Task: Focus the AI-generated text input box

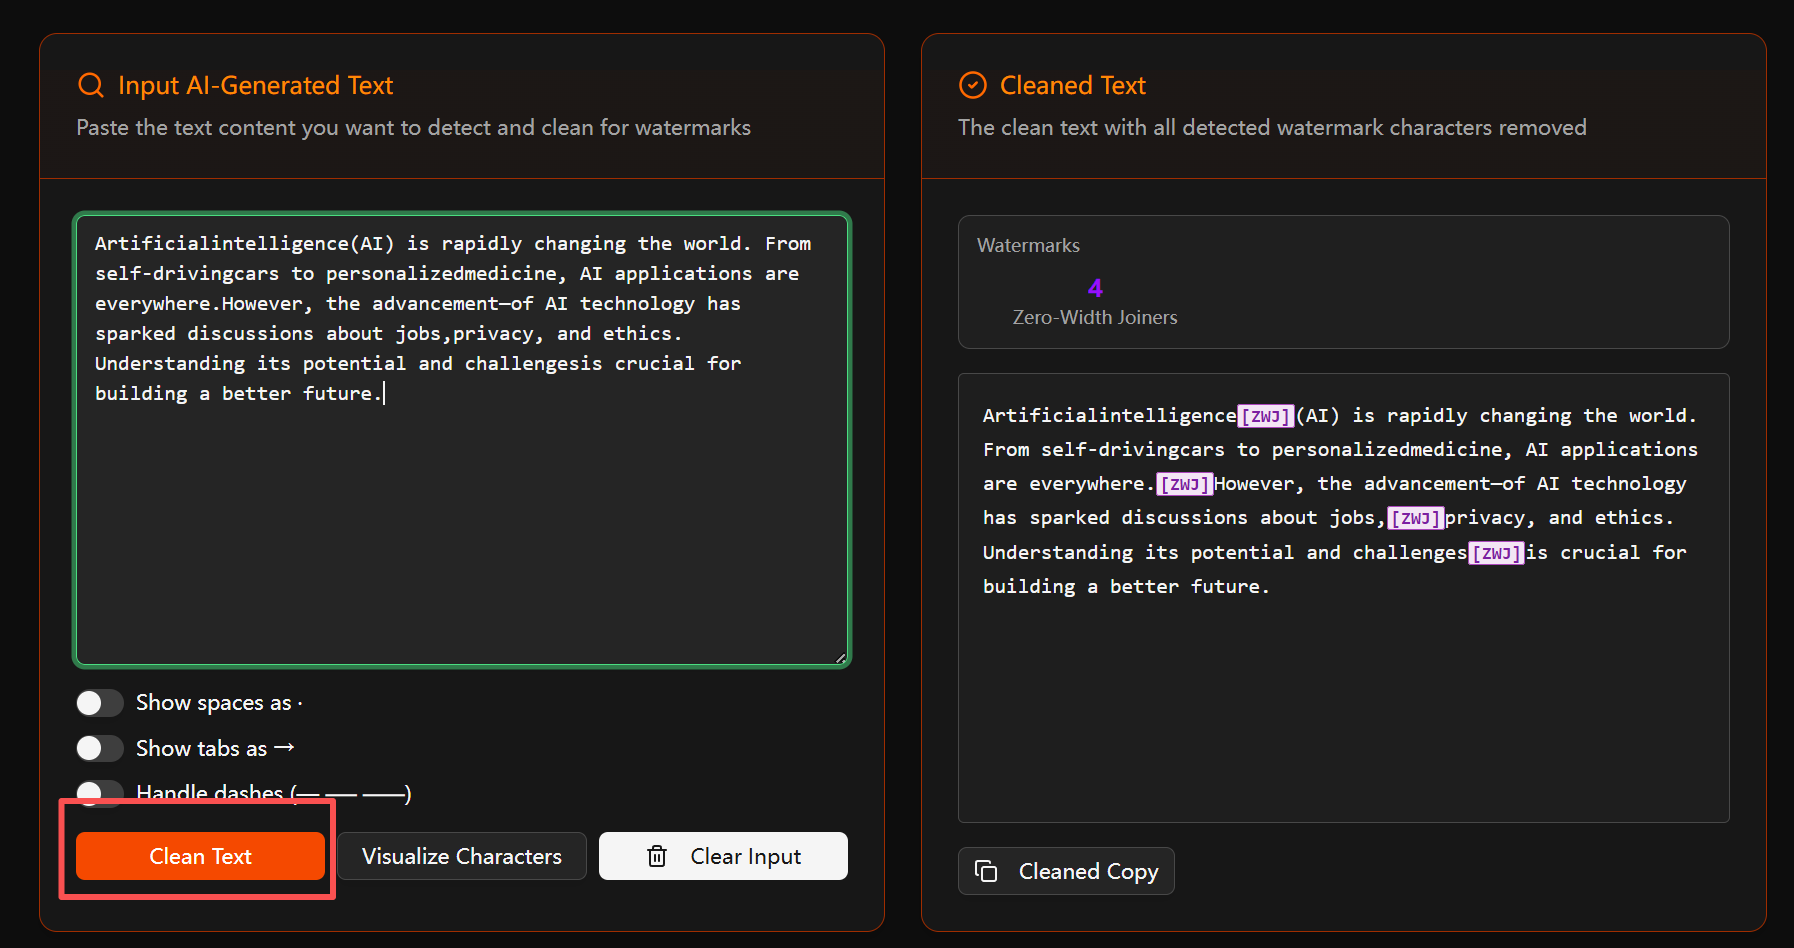Action: click(x=462, y=440)
